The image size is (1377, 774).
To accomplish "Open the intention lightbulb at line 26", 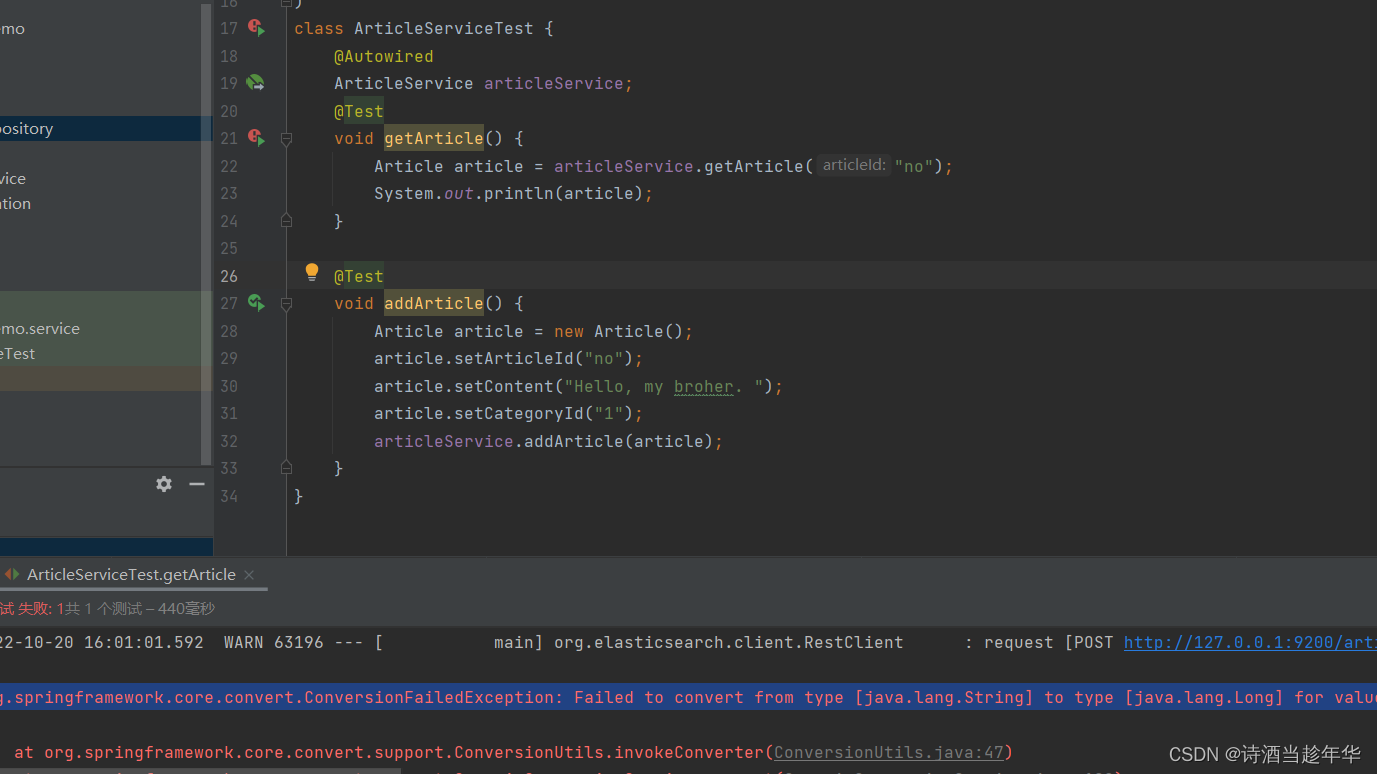I will click(x=312, y=272).
